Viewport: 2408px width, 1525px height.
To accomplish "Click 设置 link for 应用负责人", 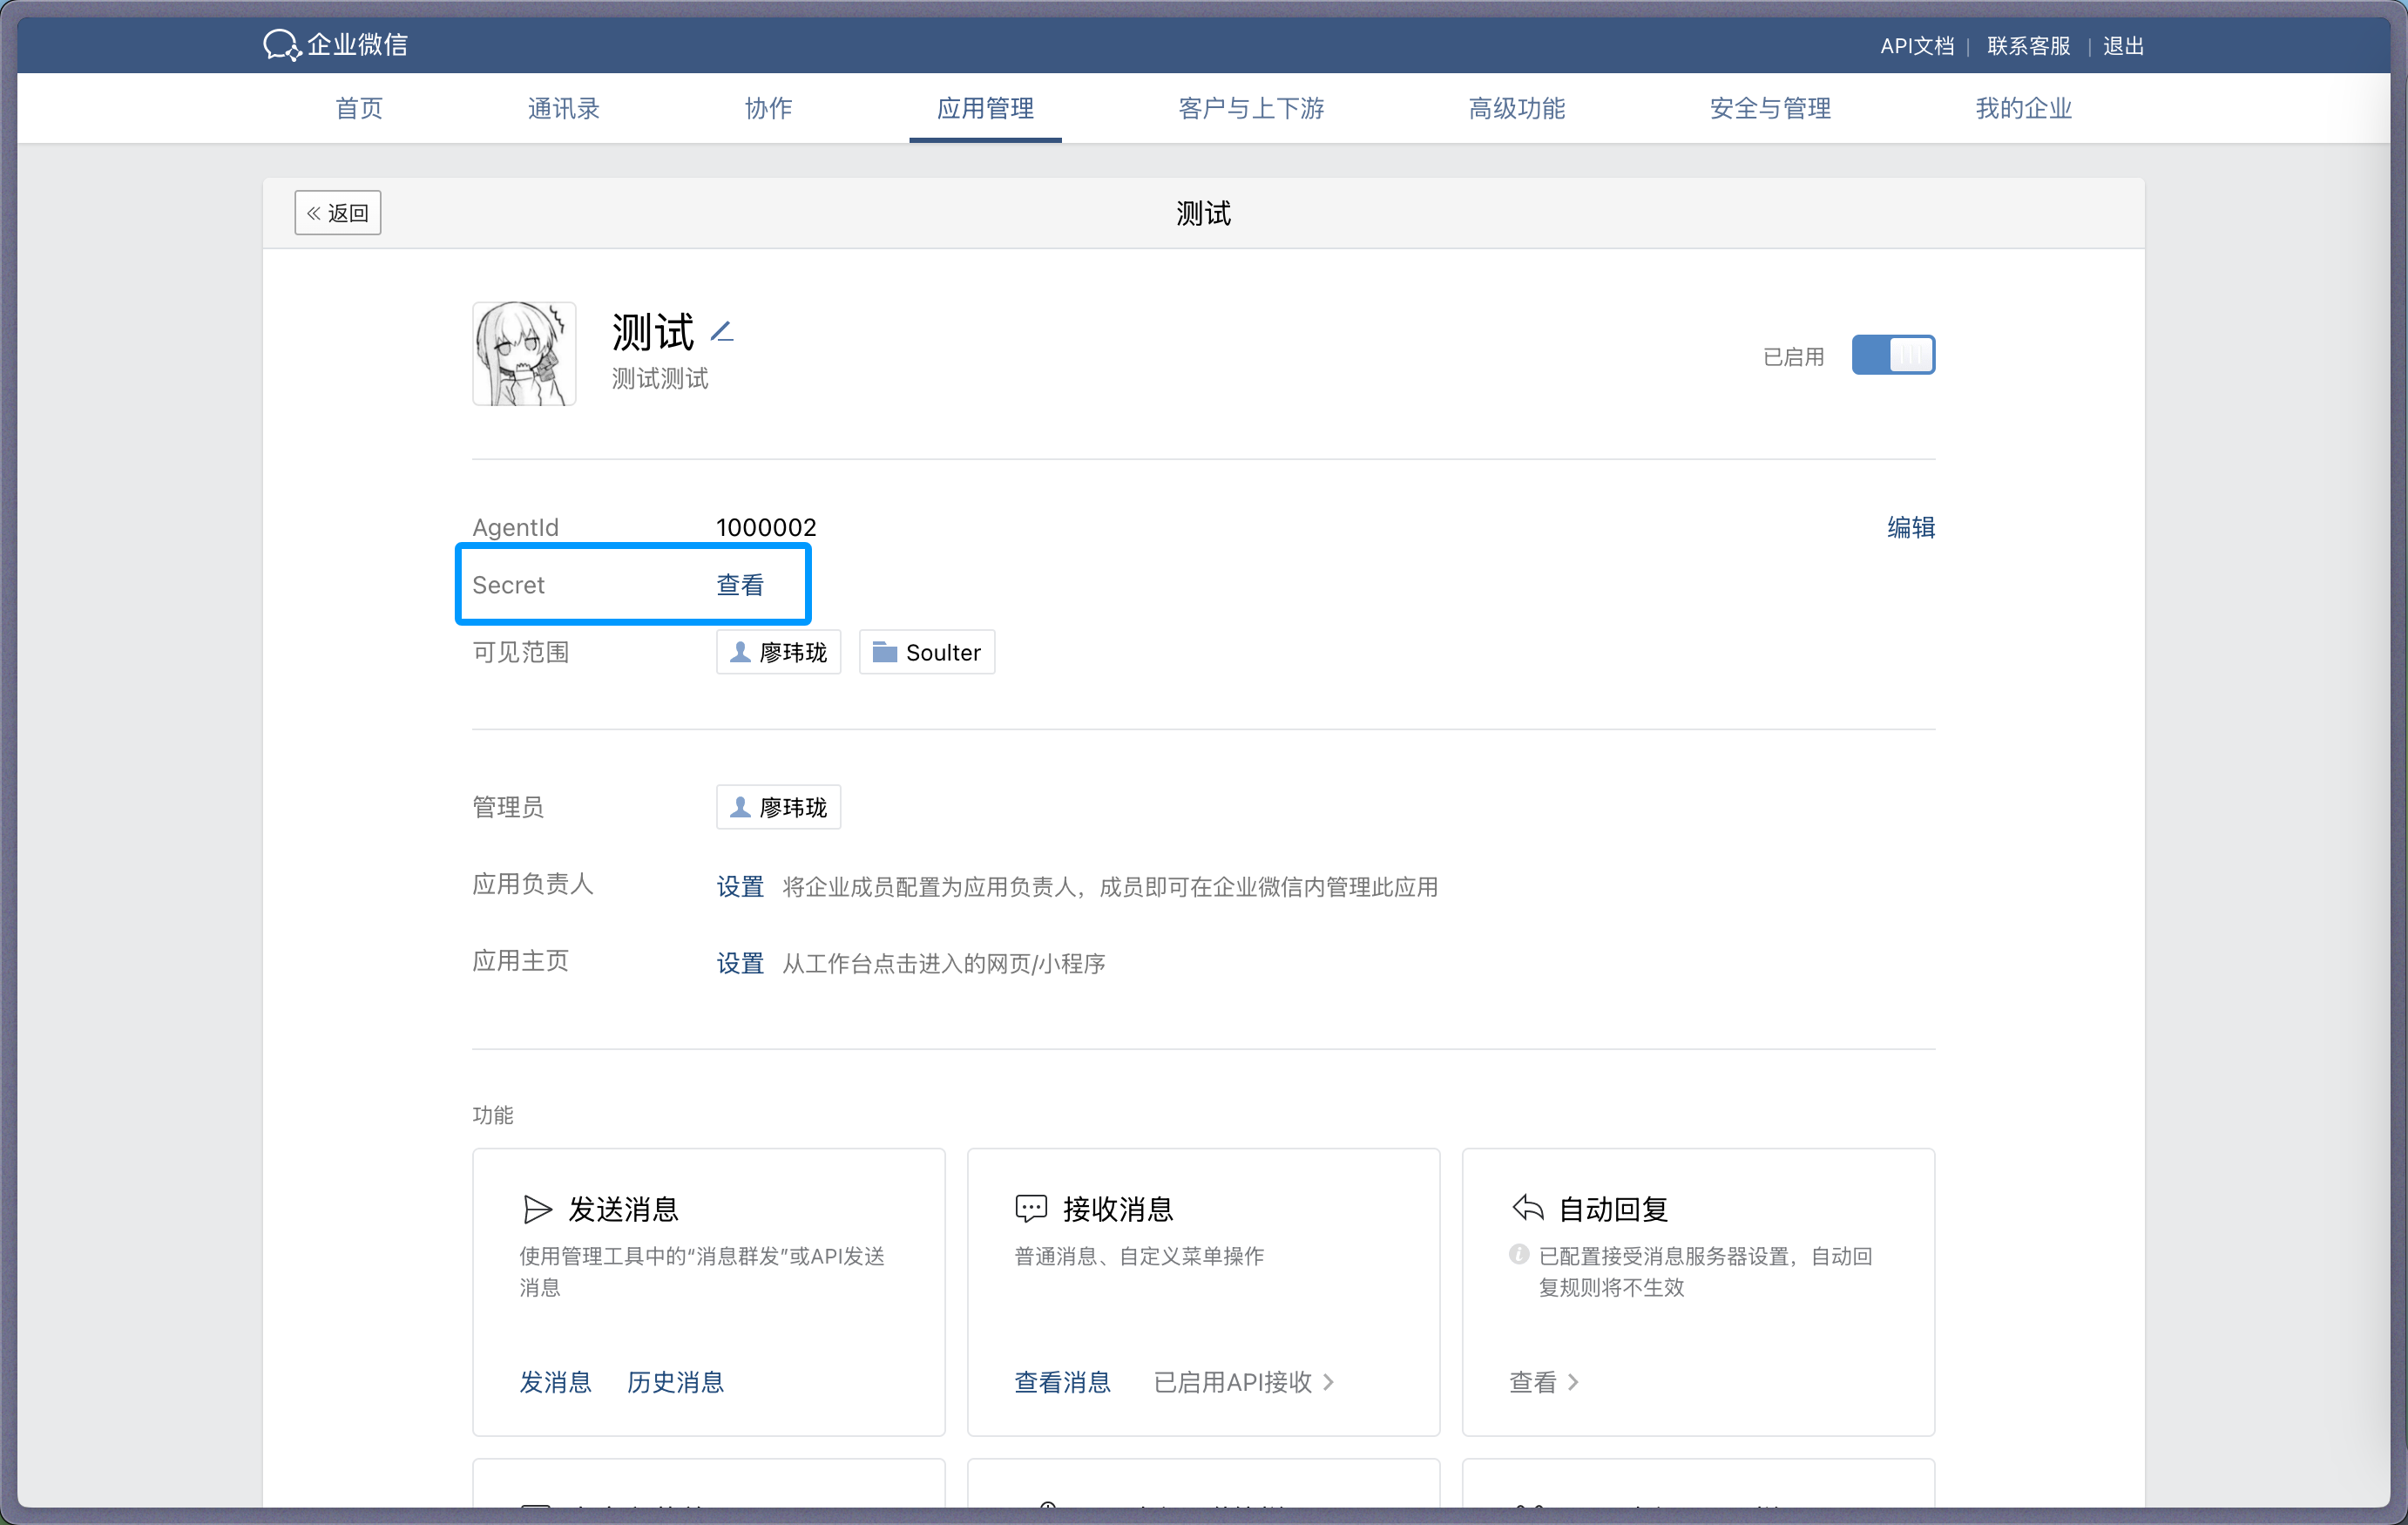I will click(740, 887).
